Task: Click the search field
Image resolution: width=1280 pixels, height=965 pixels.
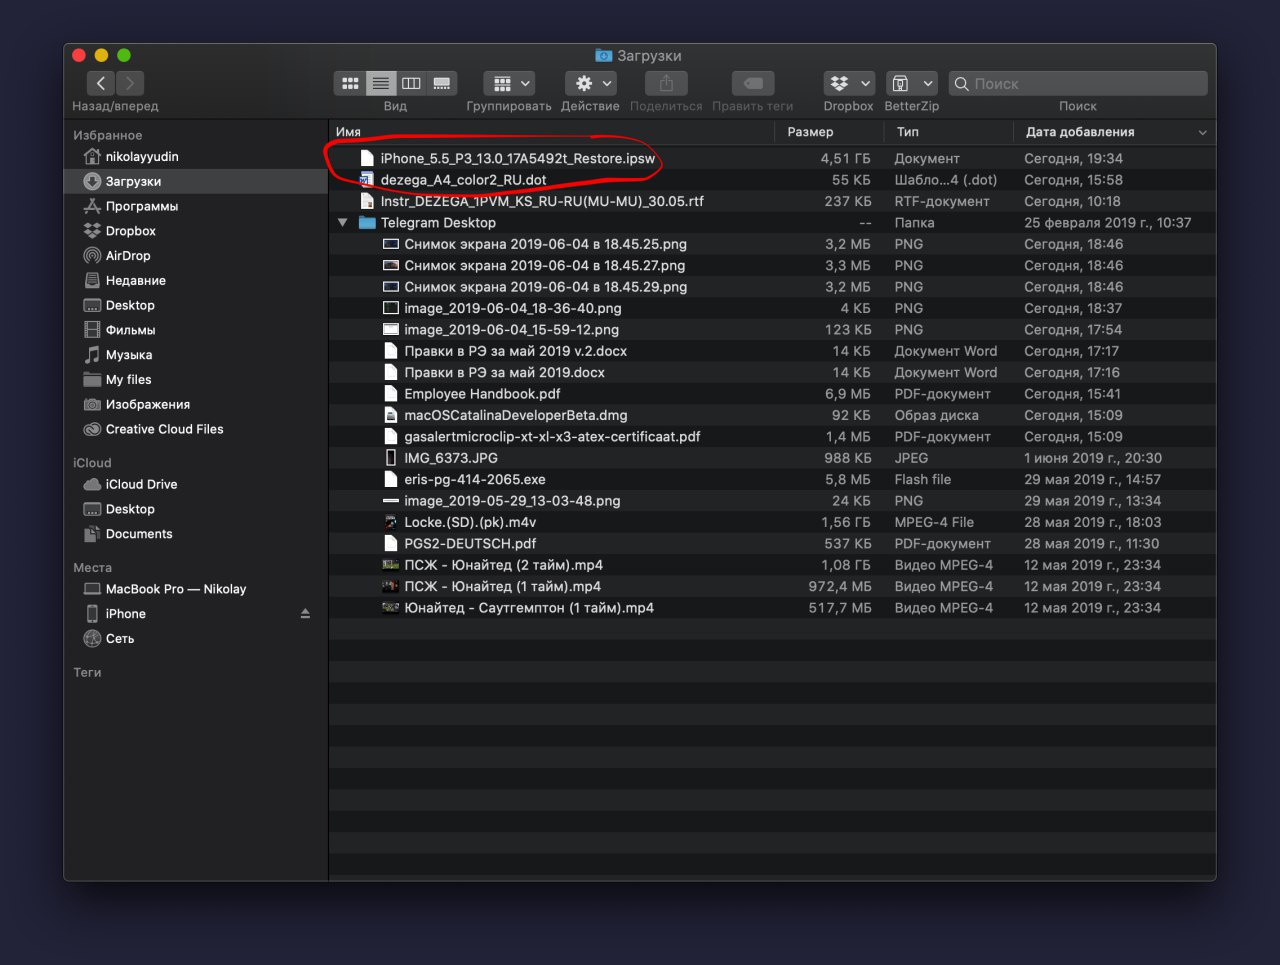Action: coord(1078,83)
